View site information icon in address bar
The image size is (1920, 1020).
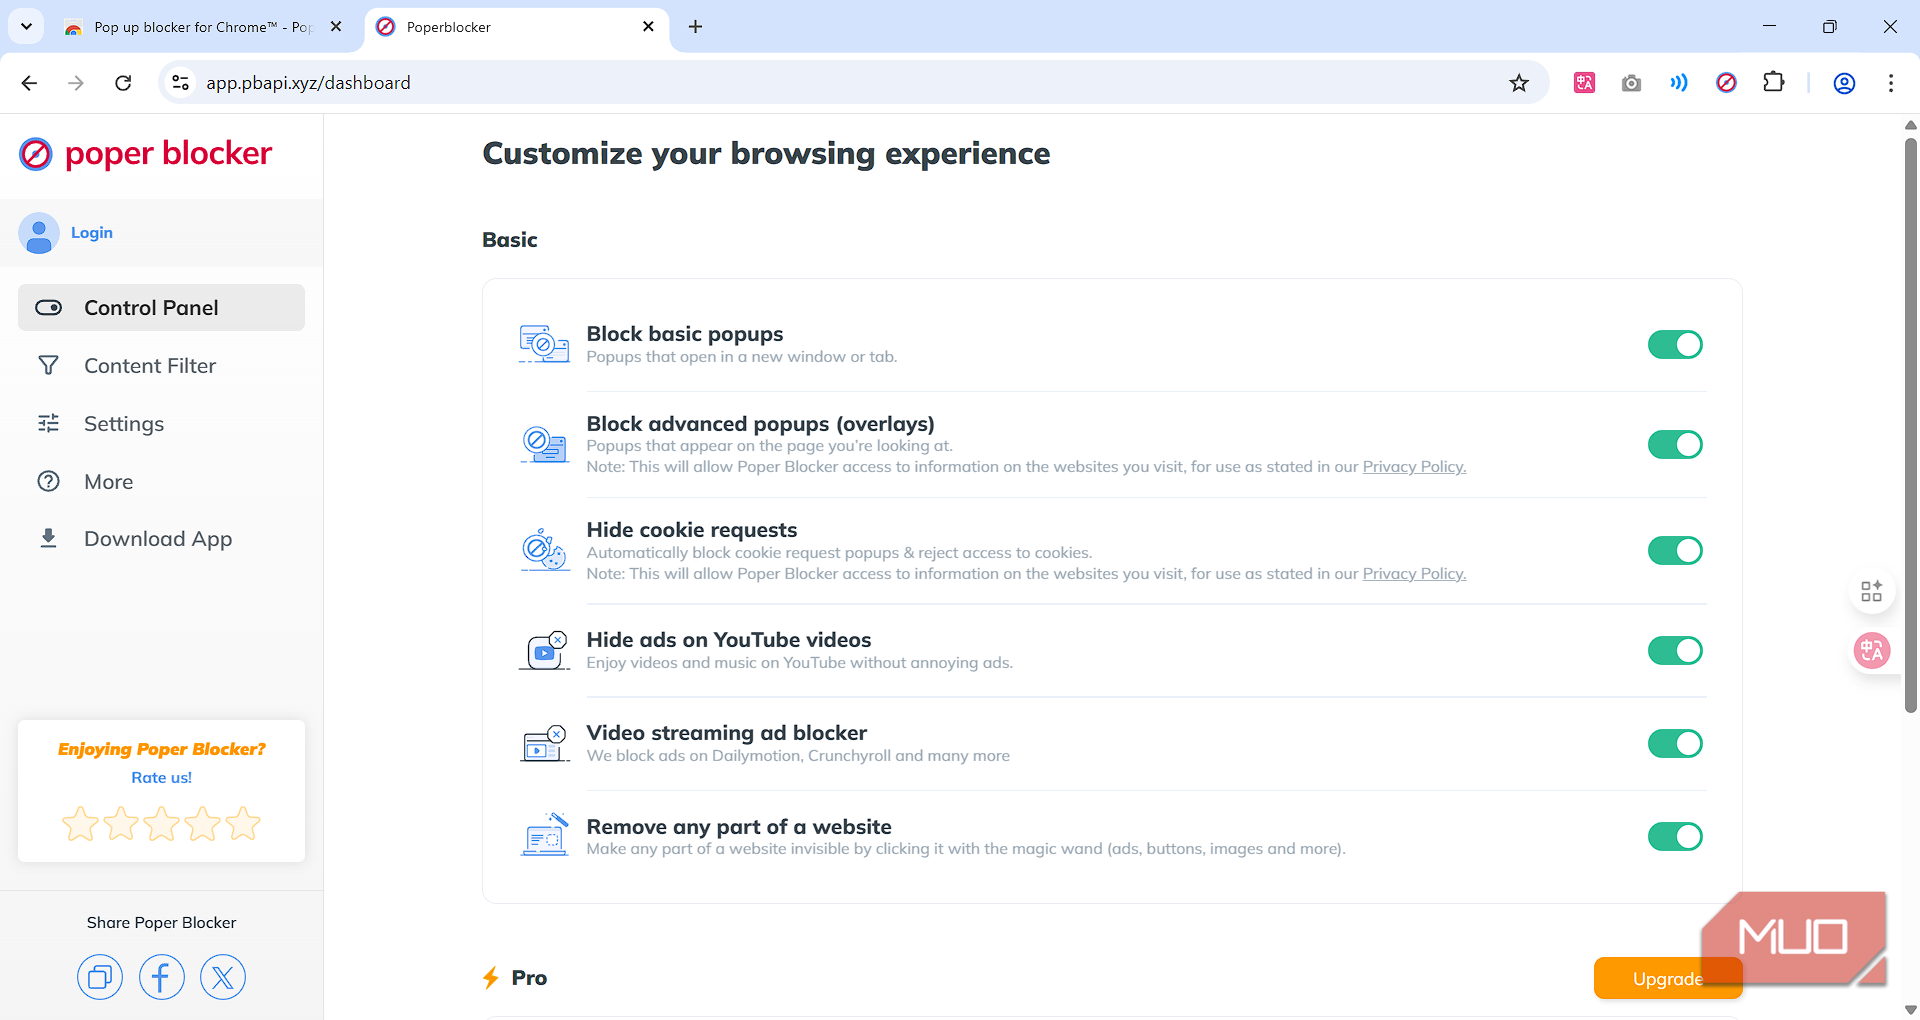pos(181,83)
